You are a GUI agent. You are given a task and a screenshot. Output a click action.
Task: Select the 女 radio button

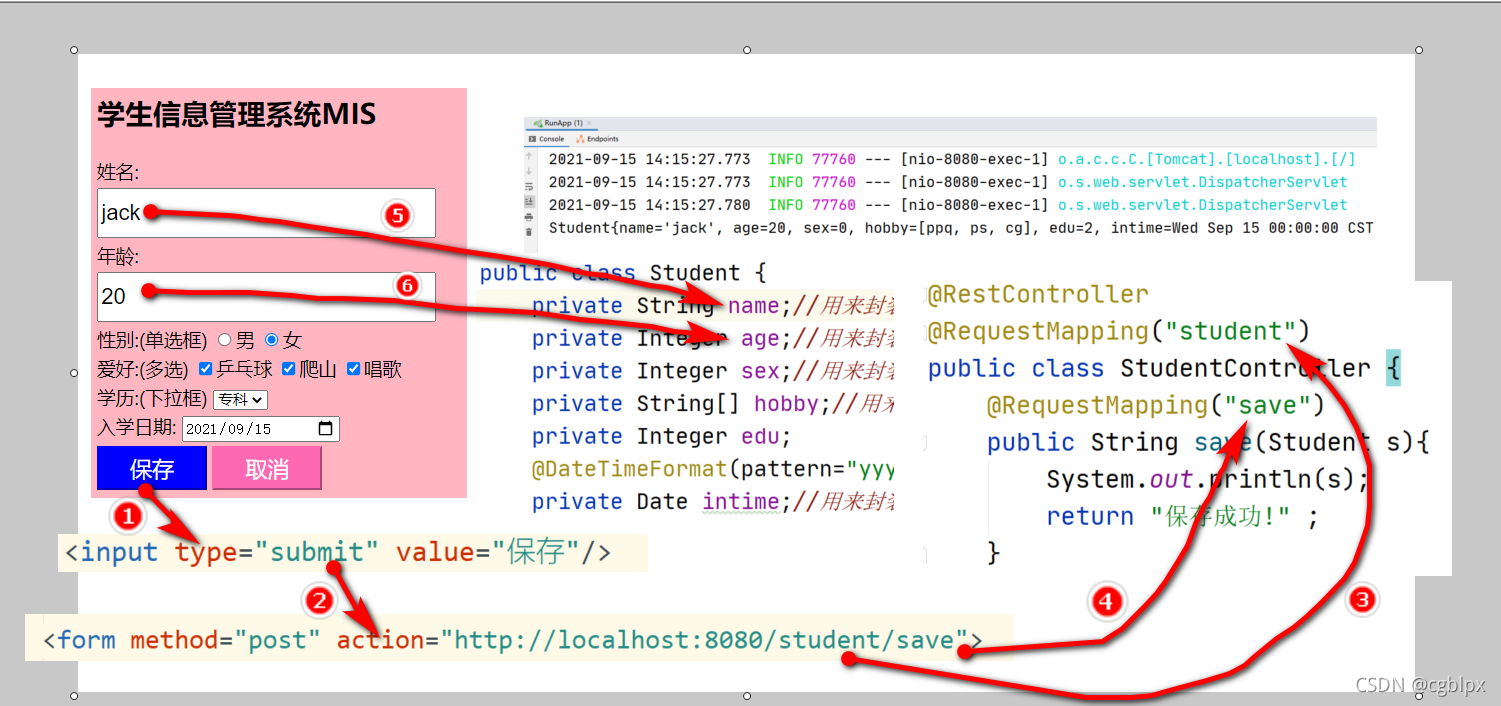click(x=271, y=340)
